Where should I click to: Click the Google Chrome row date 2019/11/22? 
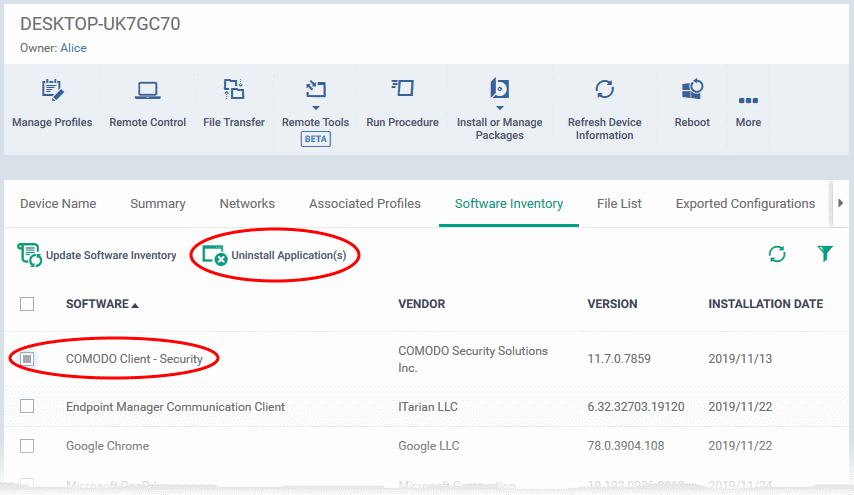pos(740,446)
